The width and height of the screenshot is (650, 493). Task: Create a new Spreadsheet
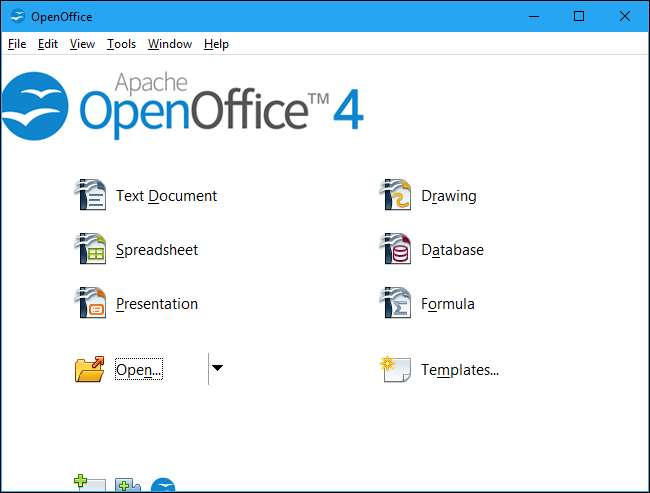157,250
